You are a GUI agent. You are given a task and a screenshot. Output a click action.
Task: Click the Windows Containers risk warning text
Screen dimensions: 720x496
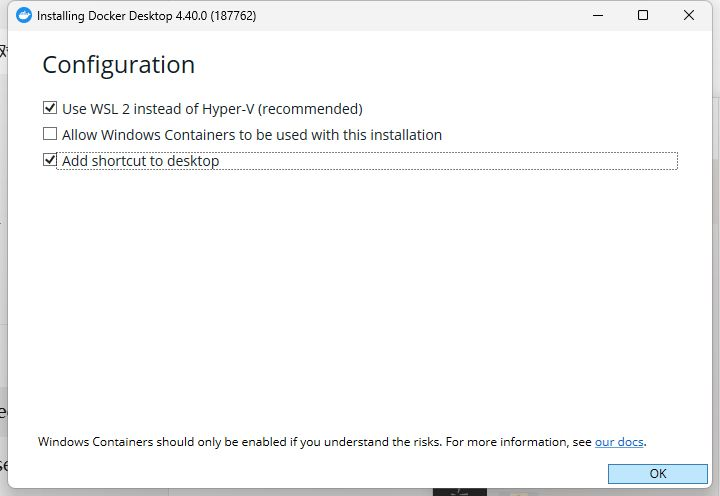342,442
